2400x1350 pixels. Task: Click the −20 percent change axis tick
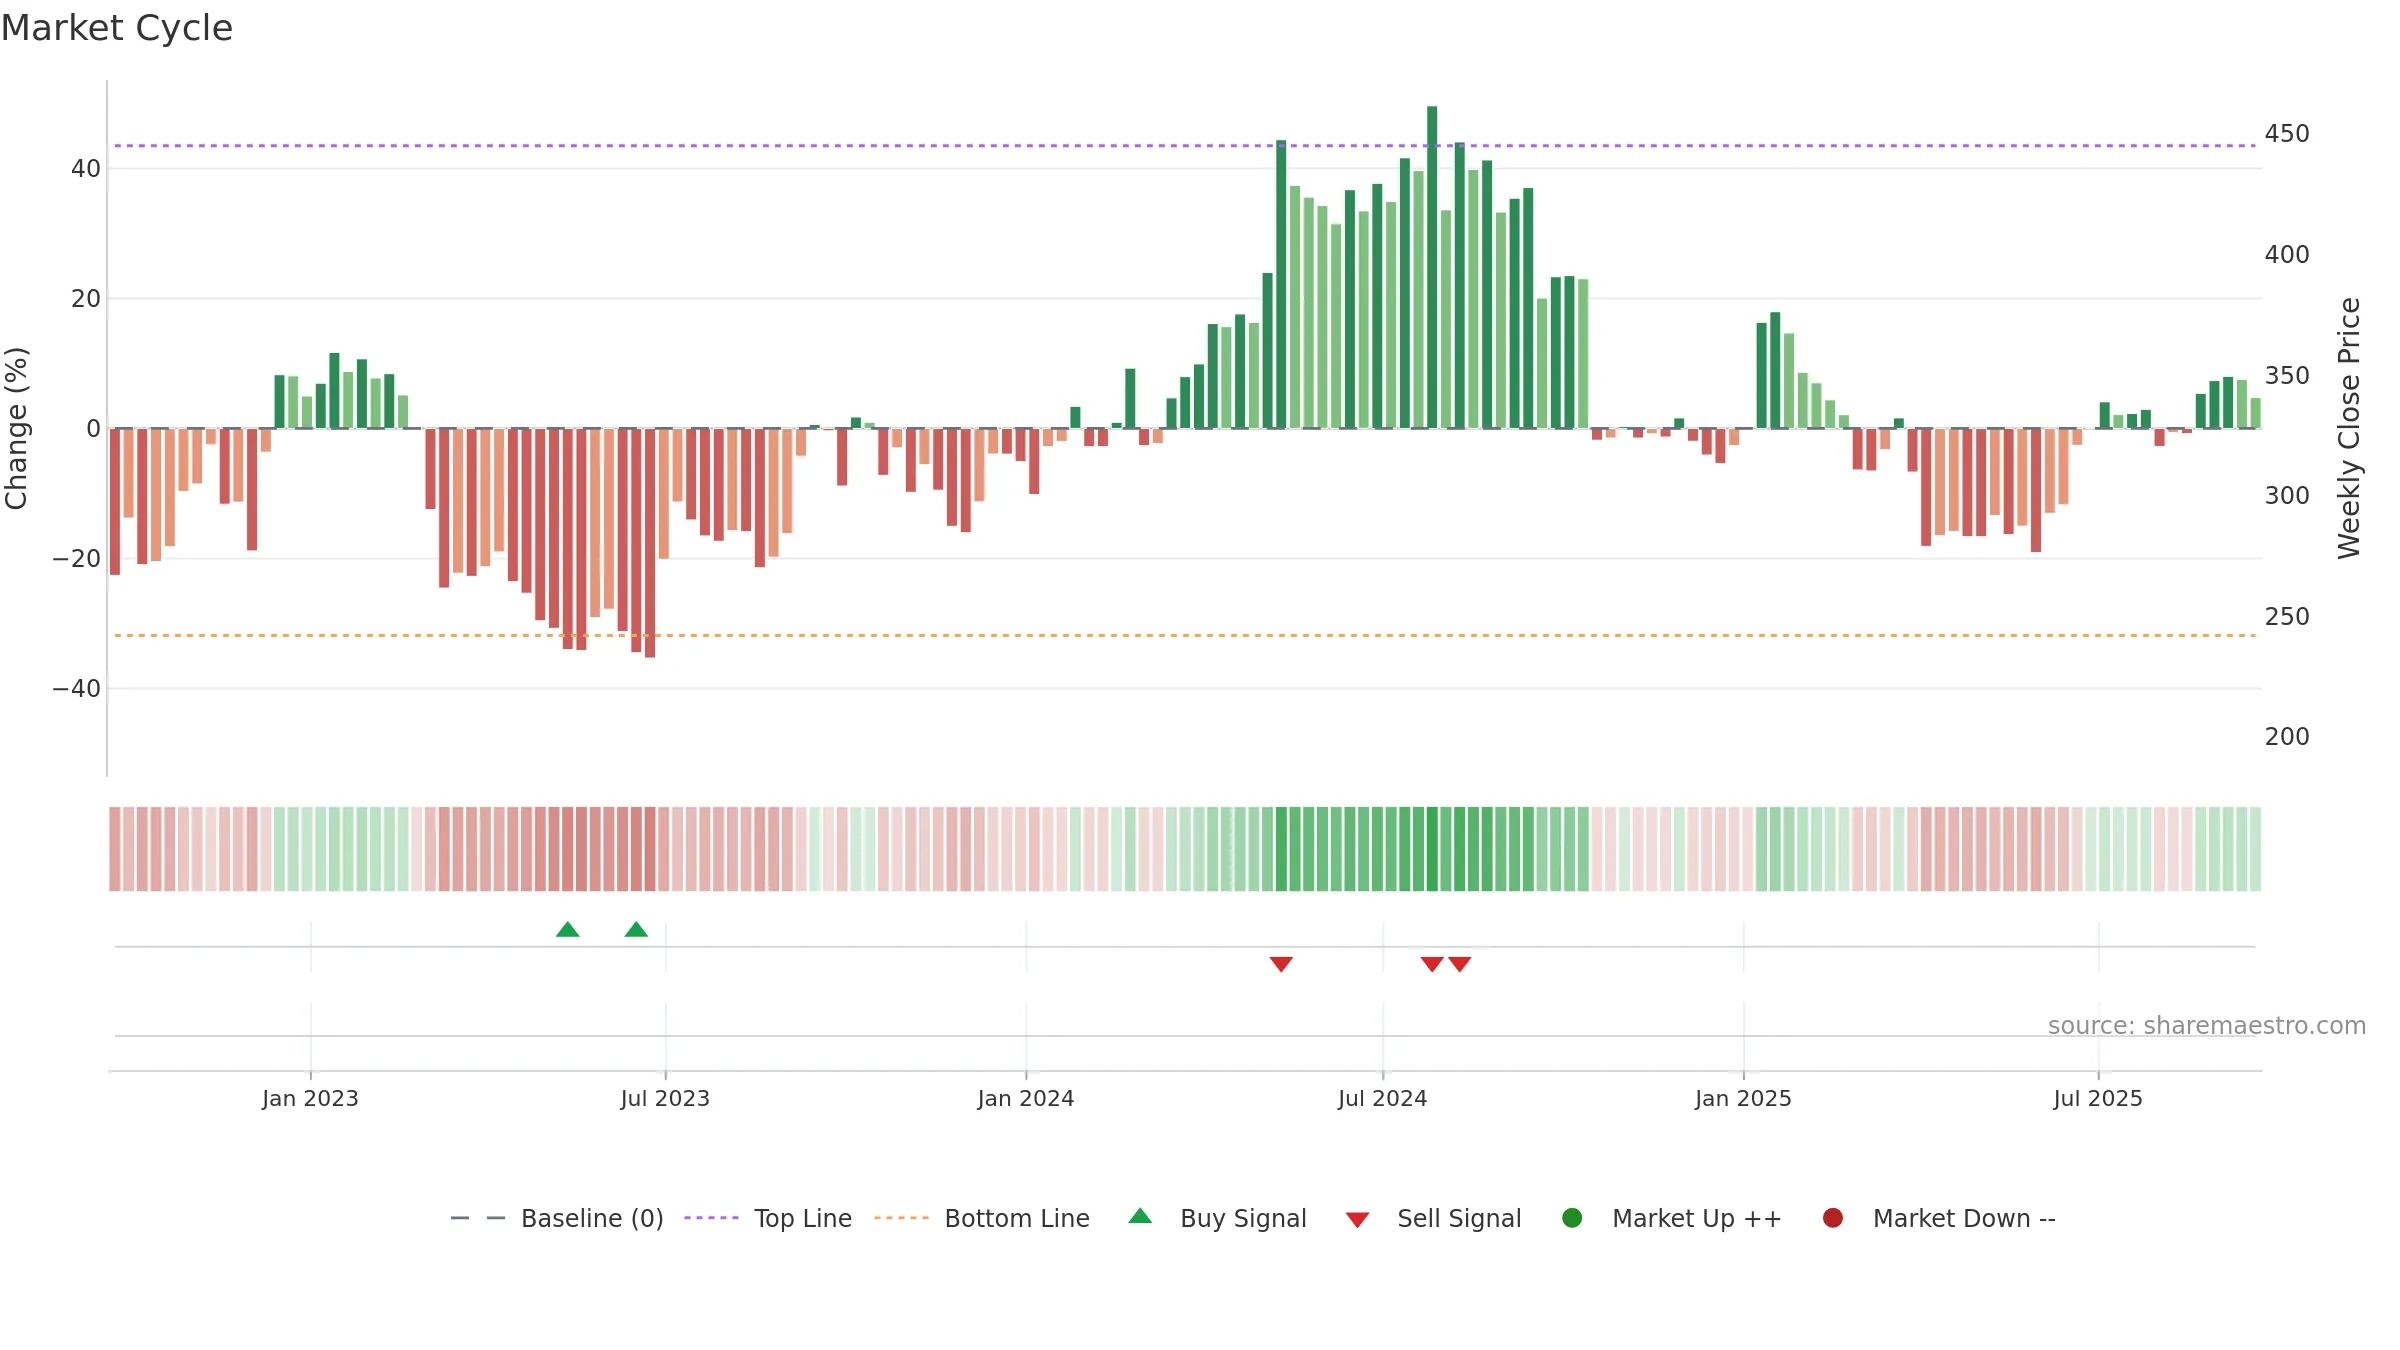[x=77, y=559]
